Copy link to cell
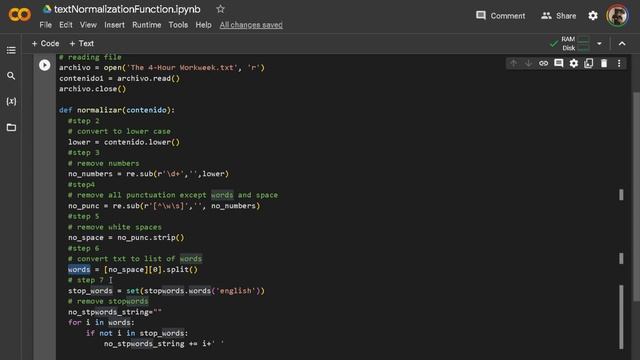This screenshot has height=360, width=640. 543,63
